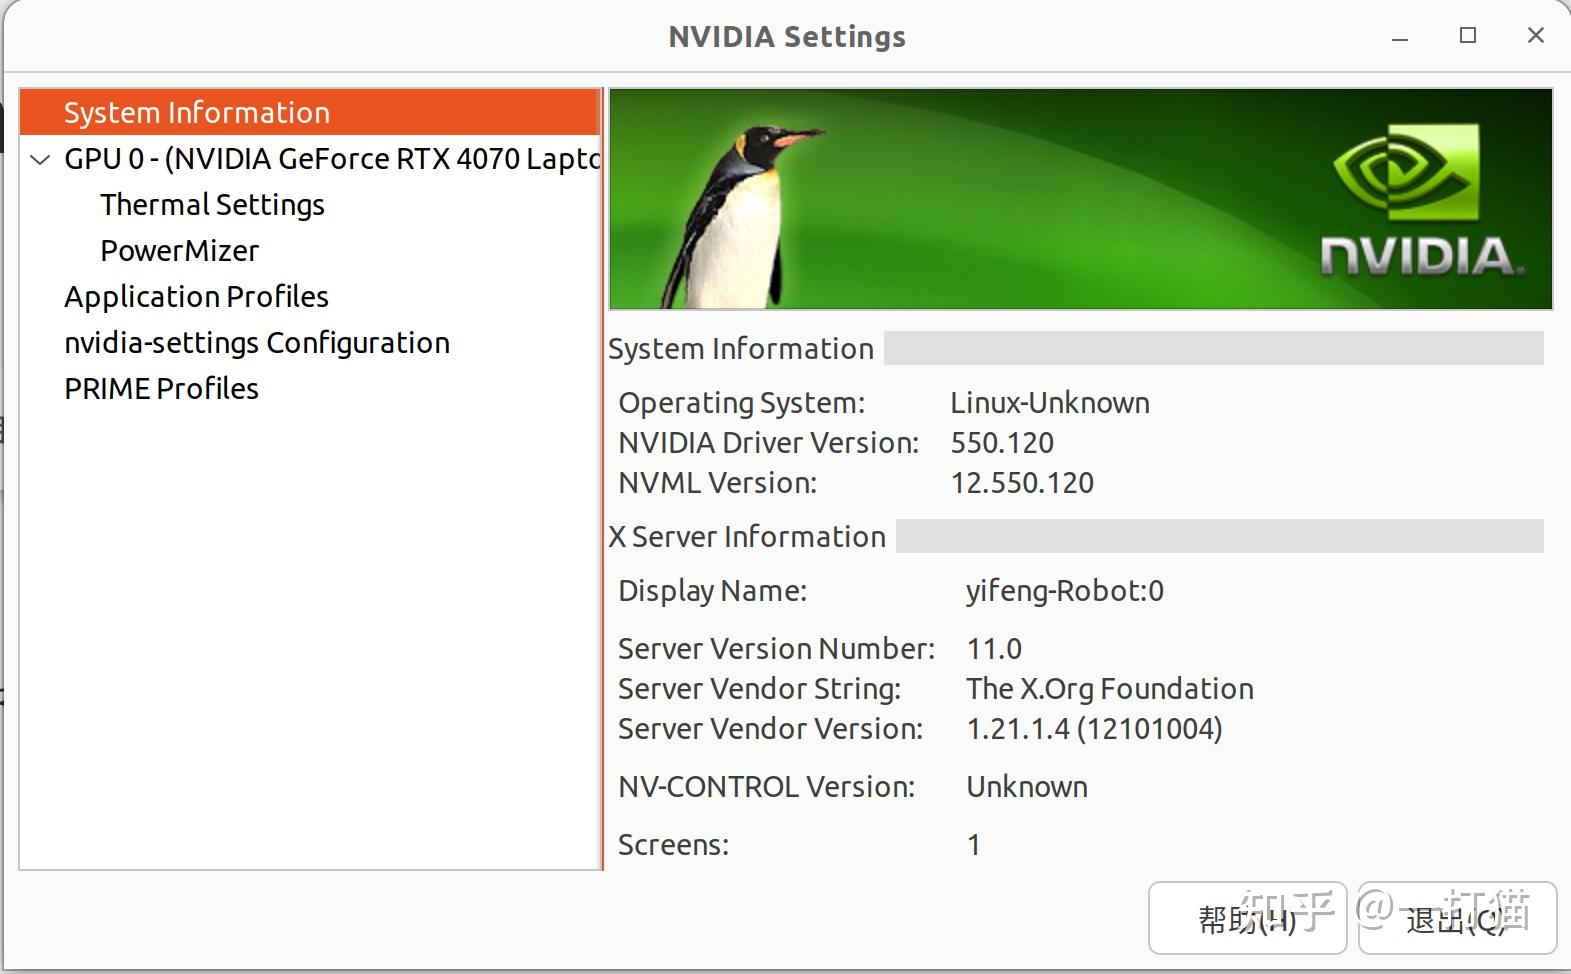Click the Server Vendor Version: label
Viewport: 1571px width, 974px height.
[x=771, y=729]
